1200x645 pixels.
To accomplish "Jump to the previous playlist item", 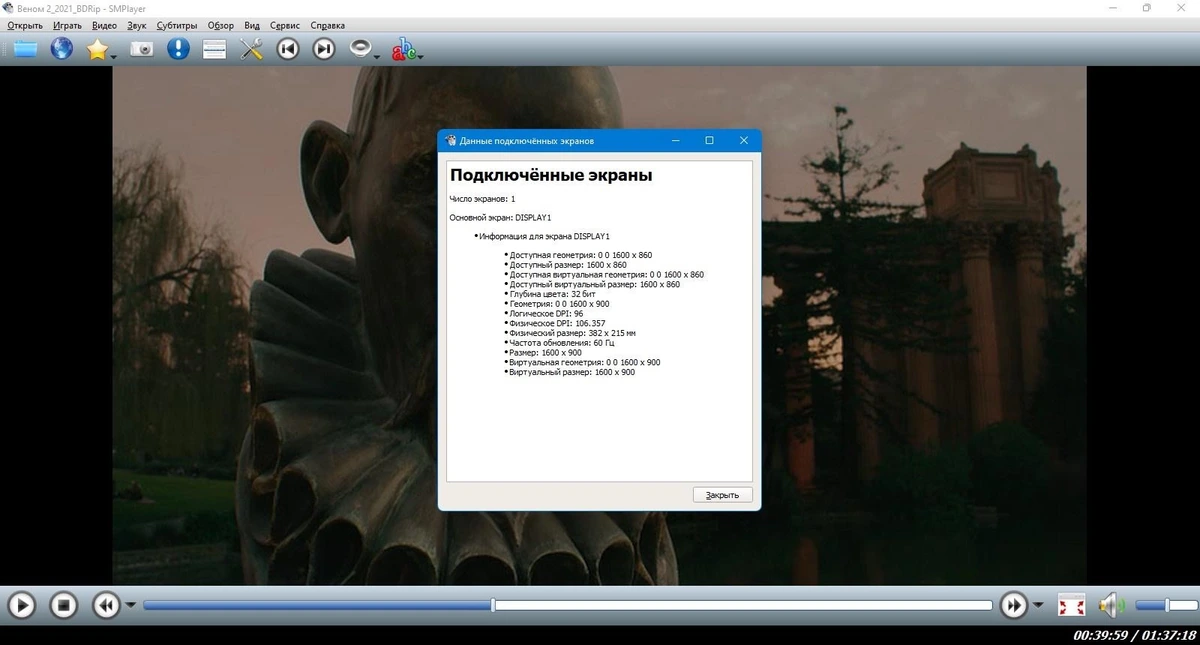I will (x=288, y=48).
